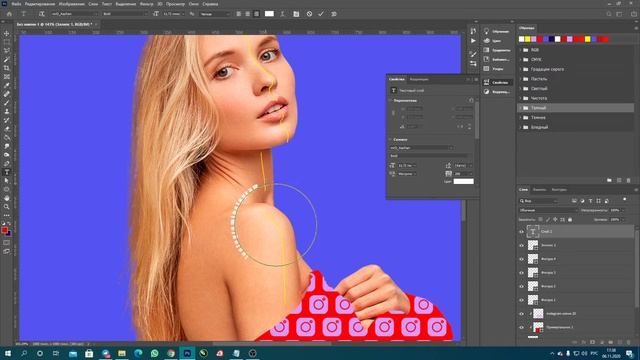
Task: Toggle text orientation icon in options bar
Action: pyautogui.click(x=42, y=14)
